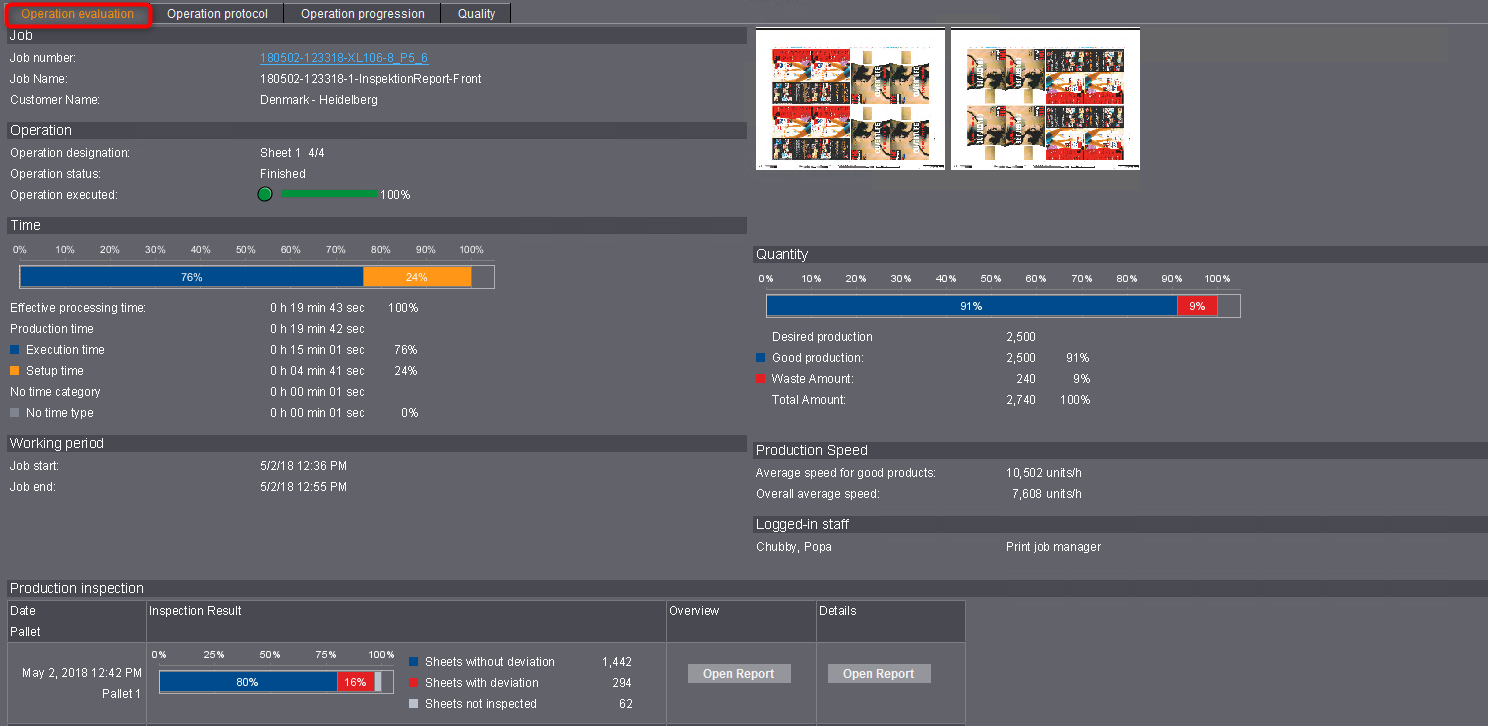The height and width of the screenshot is (726, 1488).
Task: Click Open Report under Overview
Action: (738, 673)
